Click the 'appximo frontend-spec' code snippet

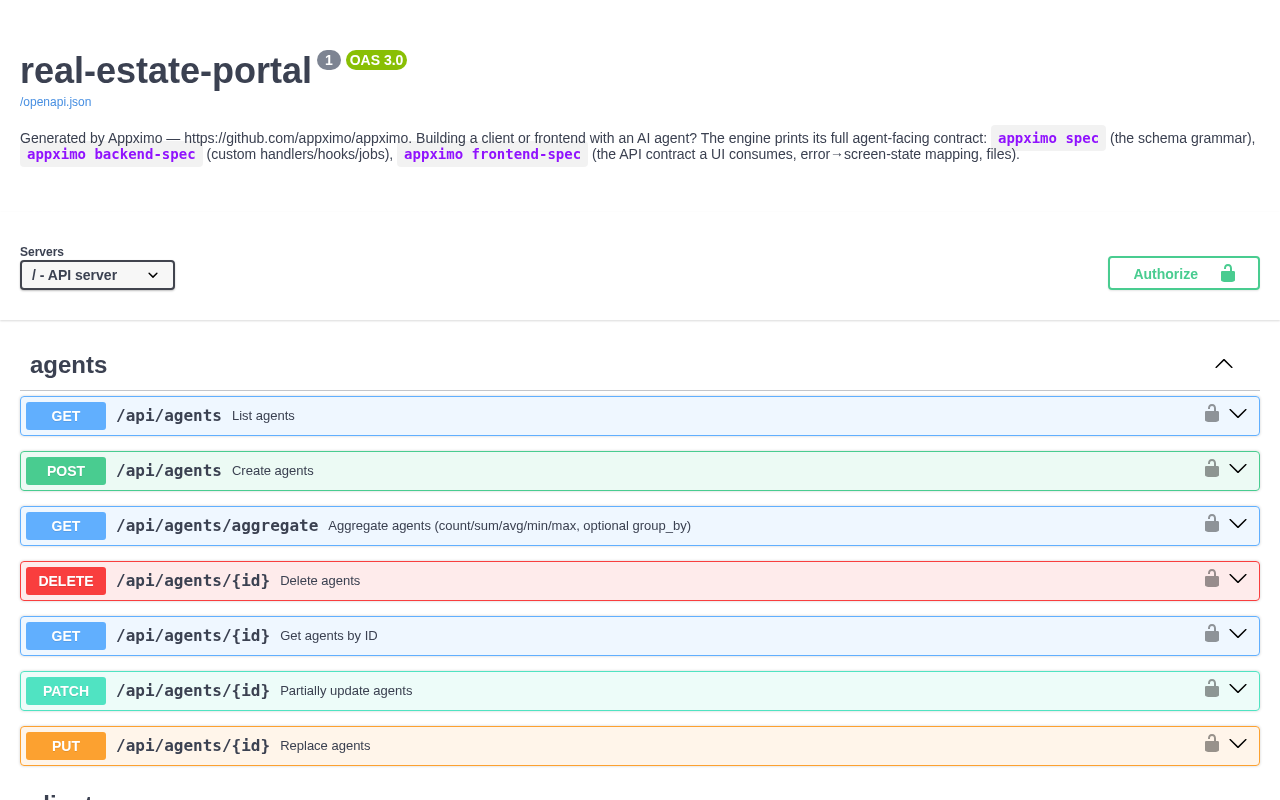[x=492, y=154]
